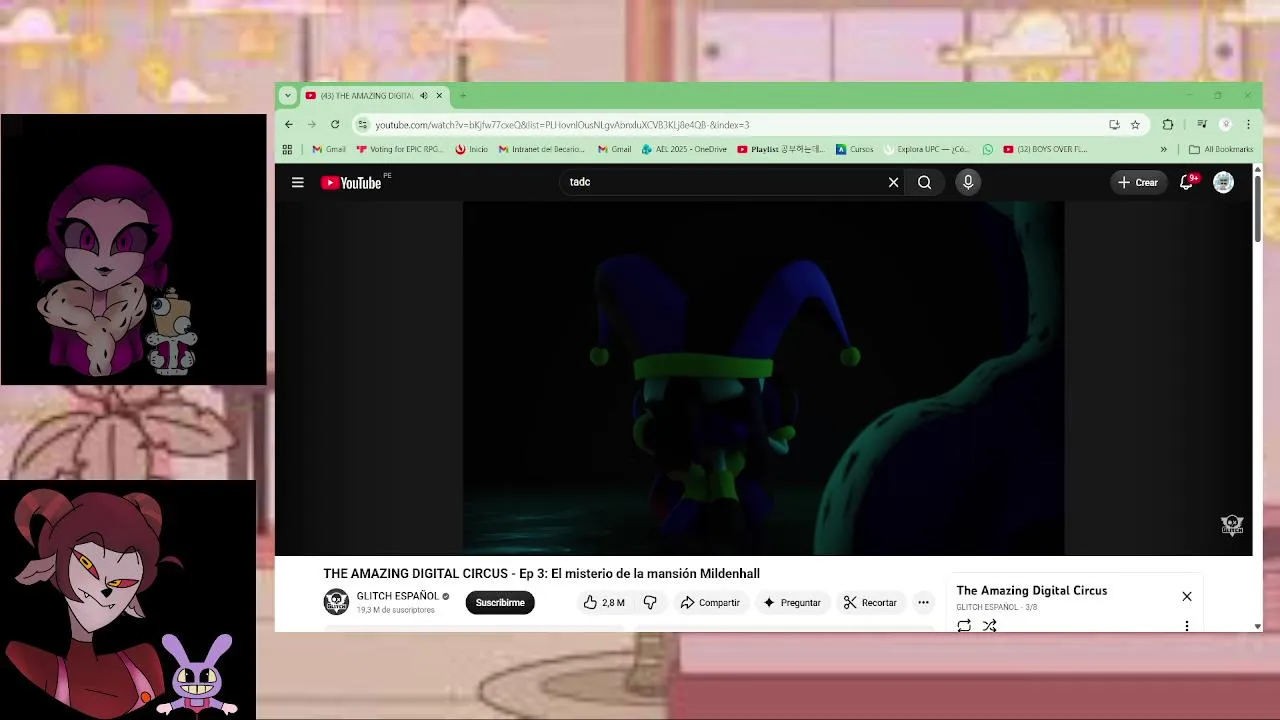
Task: Open The Amazing Digital Circus playlist title
Action: click(x=1031, y=590)
